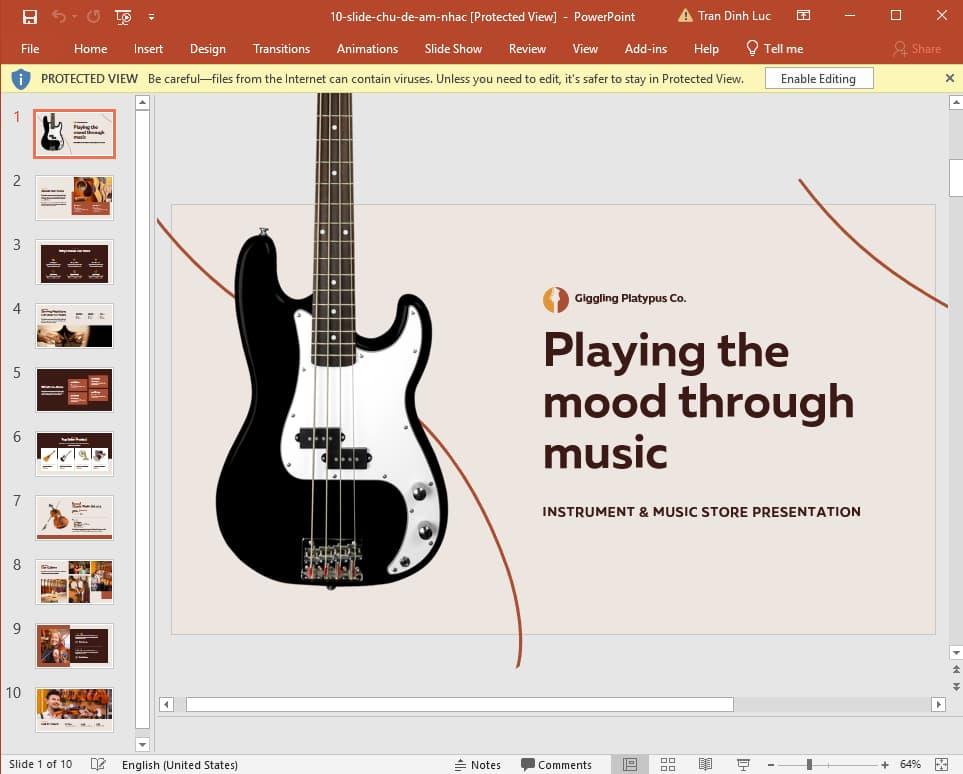Image resolution: width=963 pixels, height=774 pixels.
Task: Open the Notes pane
Action: [x=478, y=764]
